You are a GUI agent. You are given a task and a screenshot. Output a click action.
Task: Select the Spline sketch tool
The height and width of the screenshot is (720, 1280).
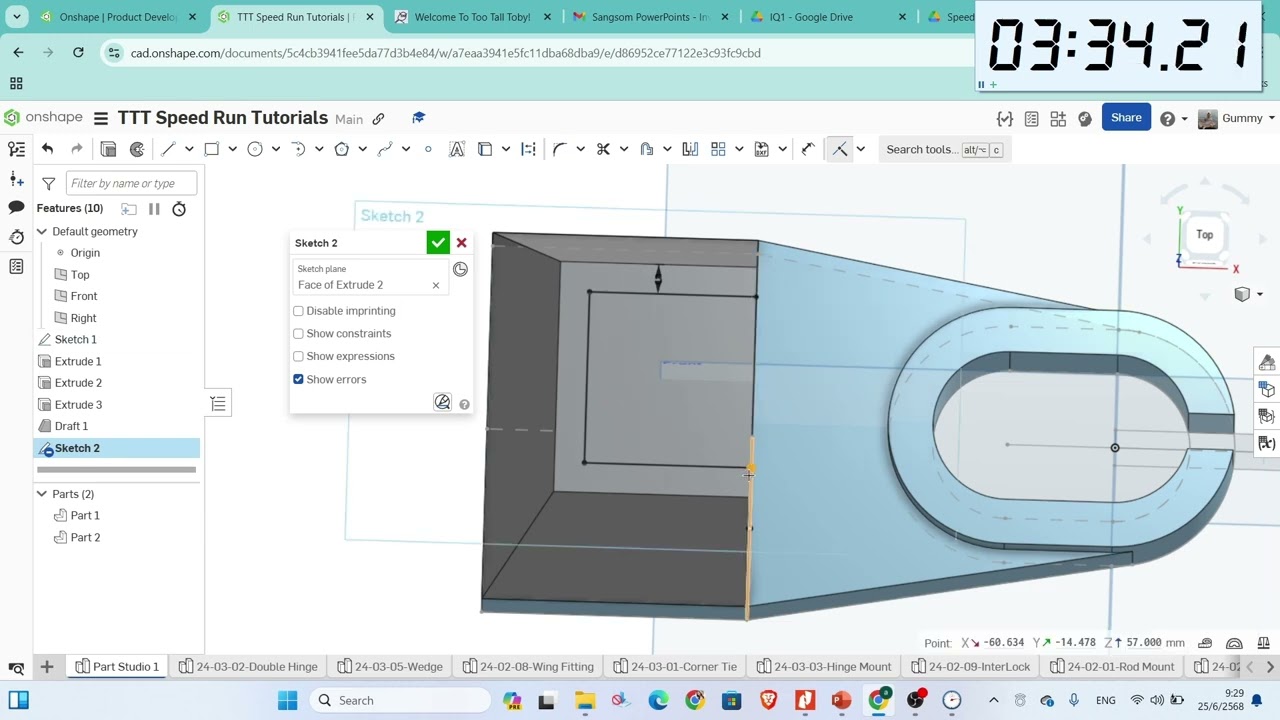click(x=385, y=149)
